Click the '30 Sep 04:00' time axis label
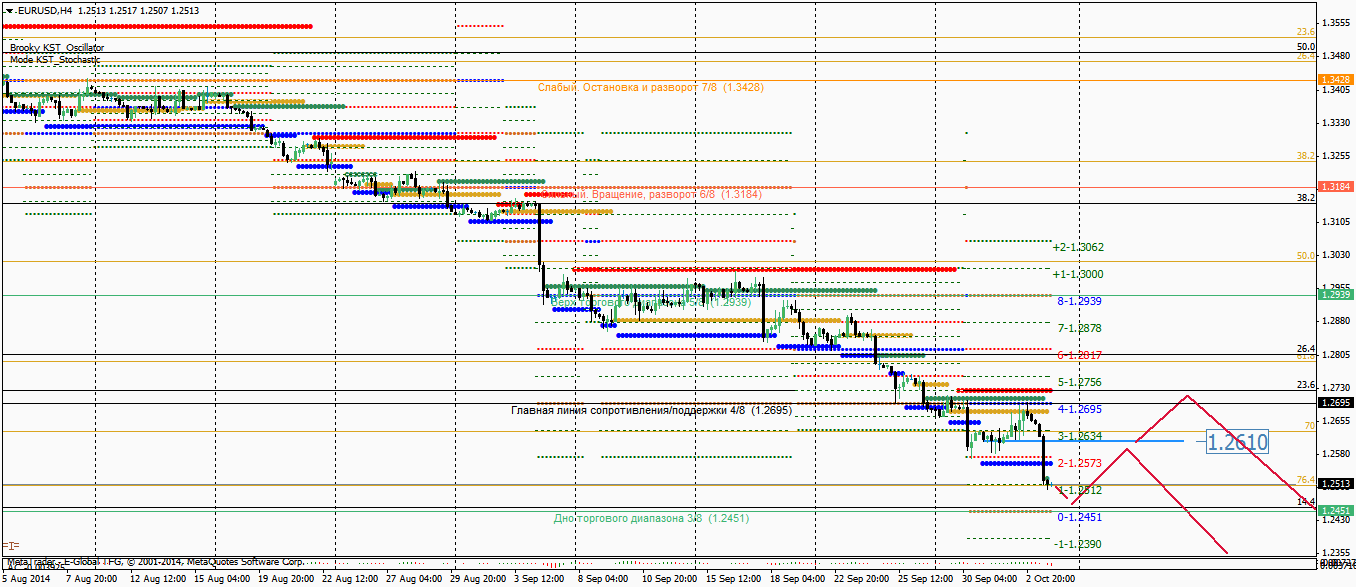Image resolution: width=1356 pixels, height=587 pixels. pyautogui.click(x=989, y=579)
